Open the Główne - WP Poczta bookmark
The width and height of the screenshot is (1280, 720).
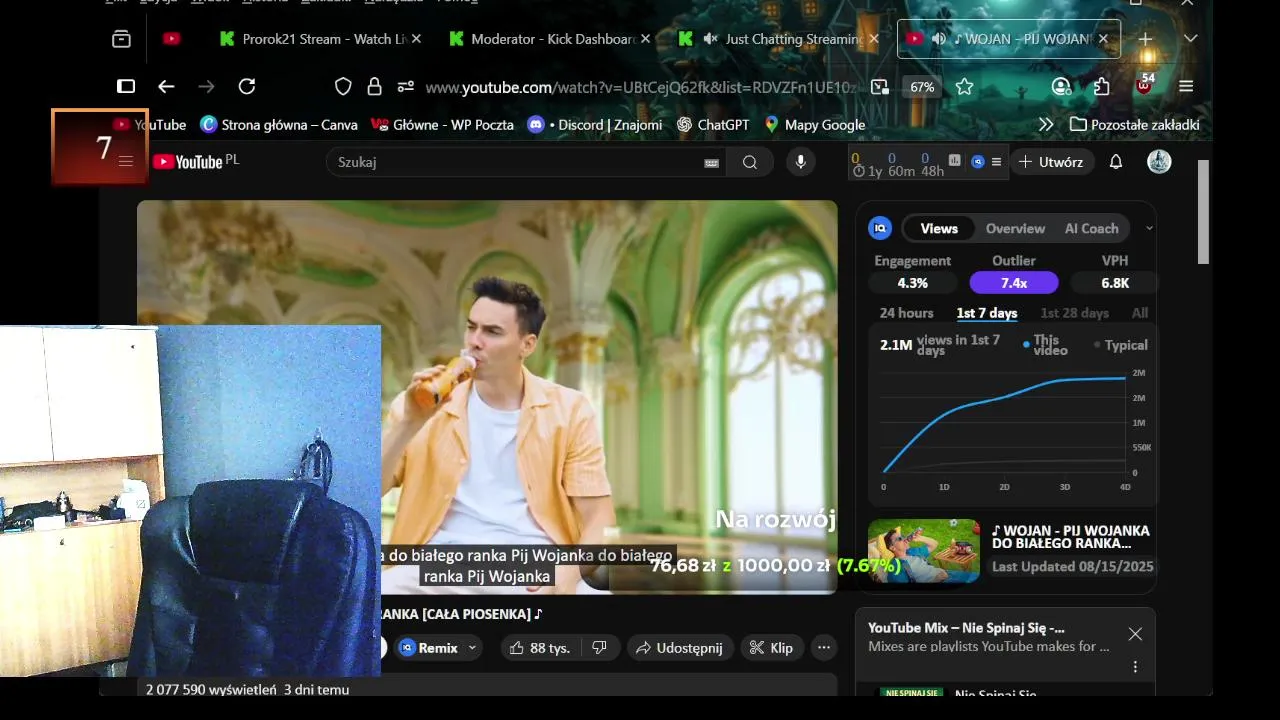coord(442,125)
